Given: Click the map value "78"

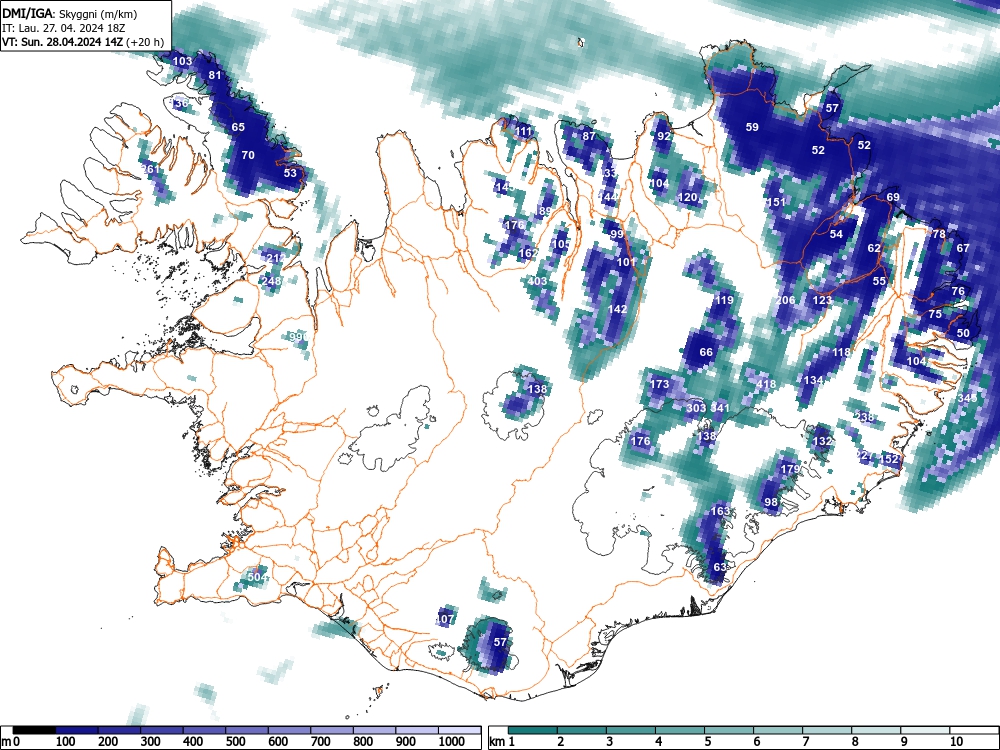Looking at the screenshot, I should pyautogui.click(x=939, y=235).
